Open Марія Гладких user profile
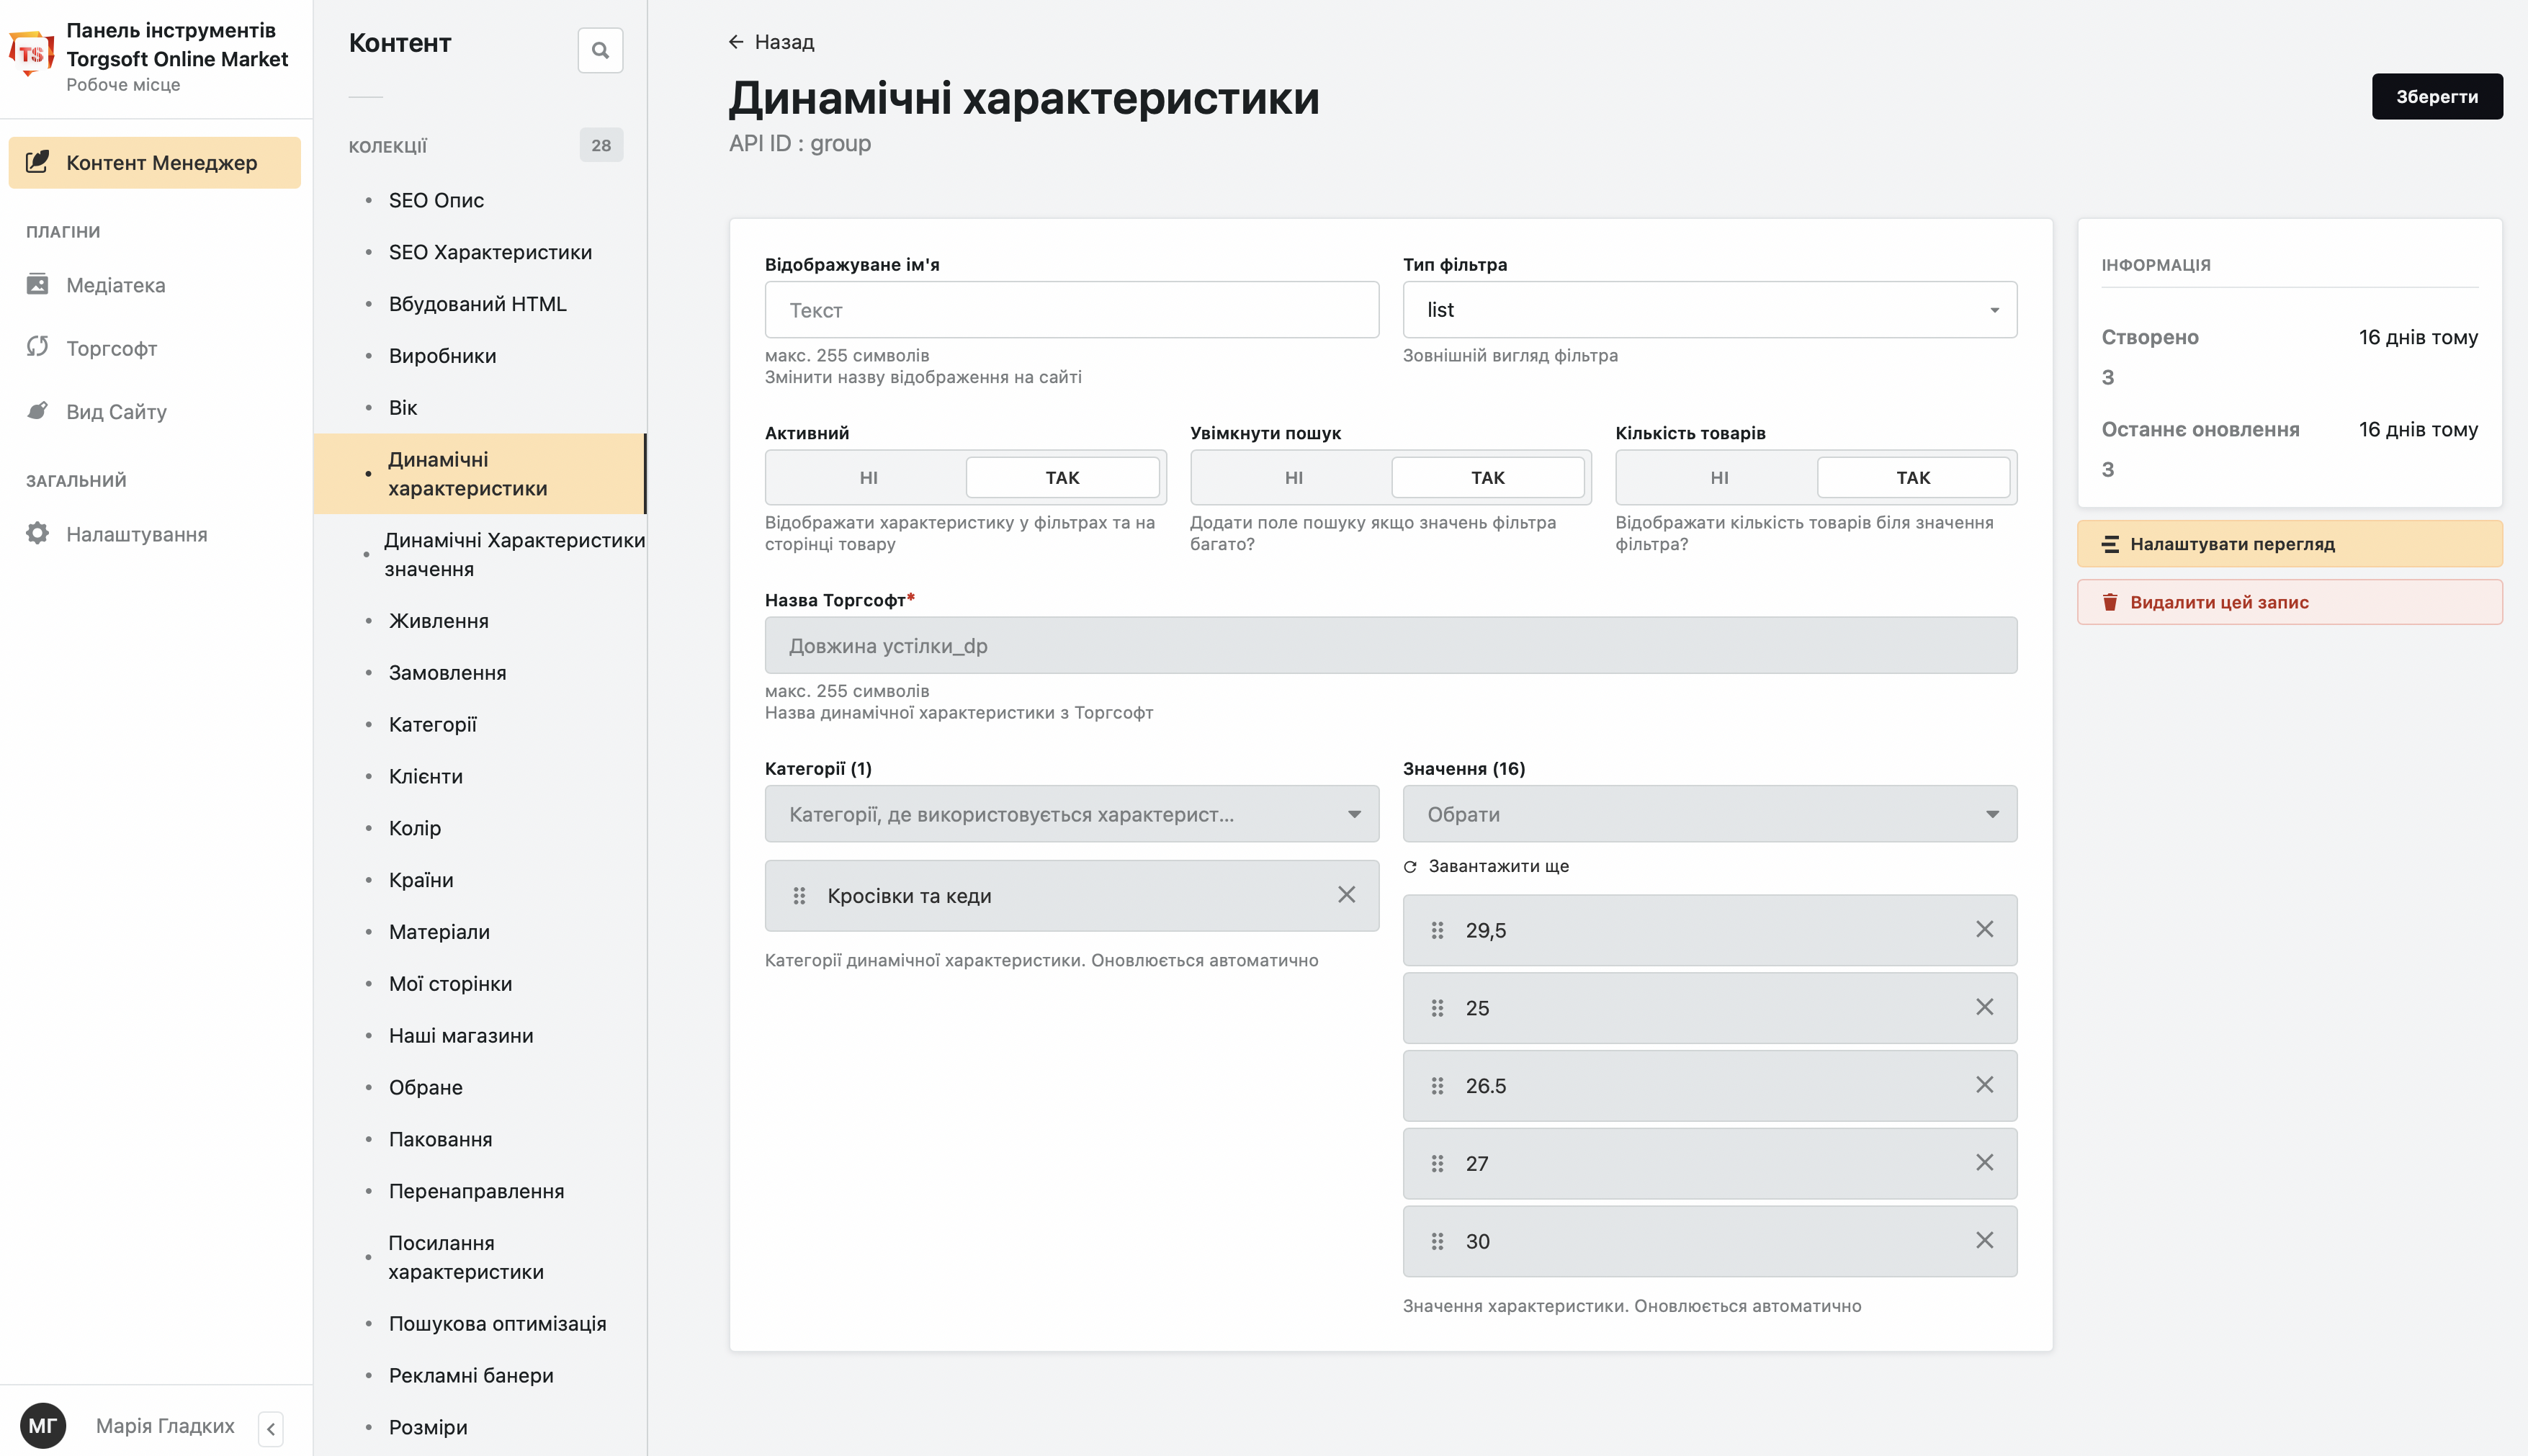This screenshot has height=1456, width=2528. 165,1426
